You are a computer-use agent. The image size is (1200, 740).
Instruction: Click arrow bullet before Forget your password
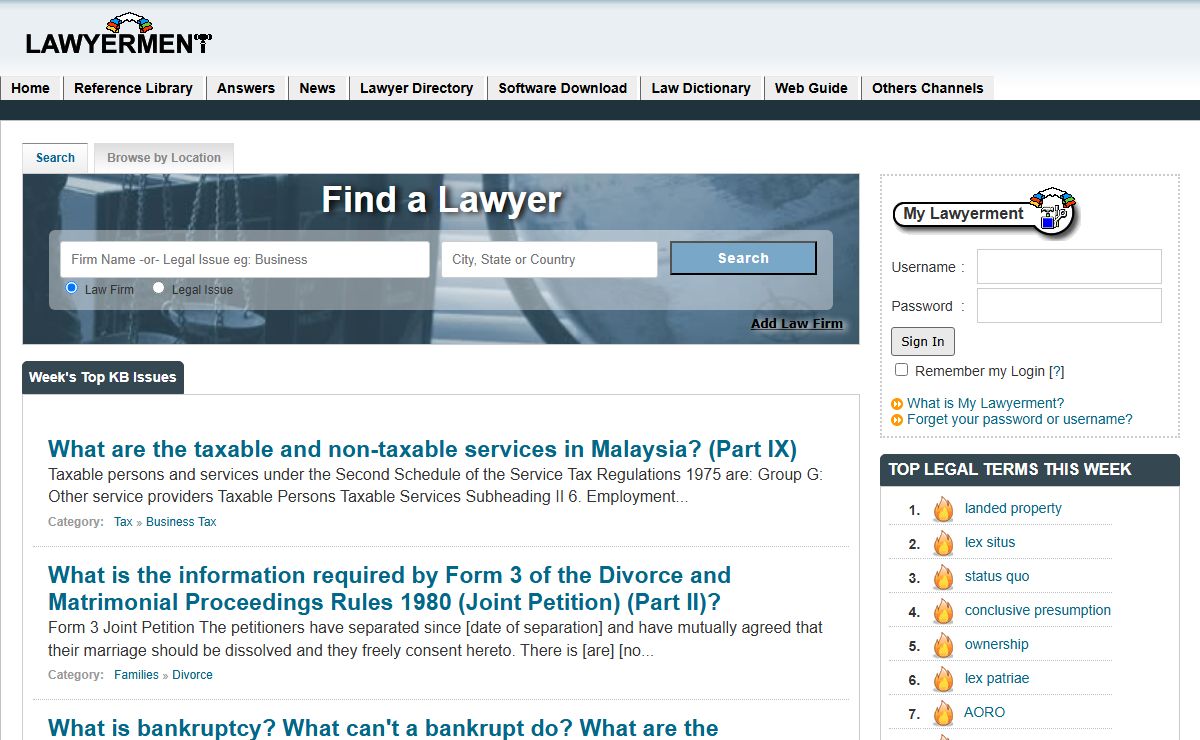click(x=897, y=420)
